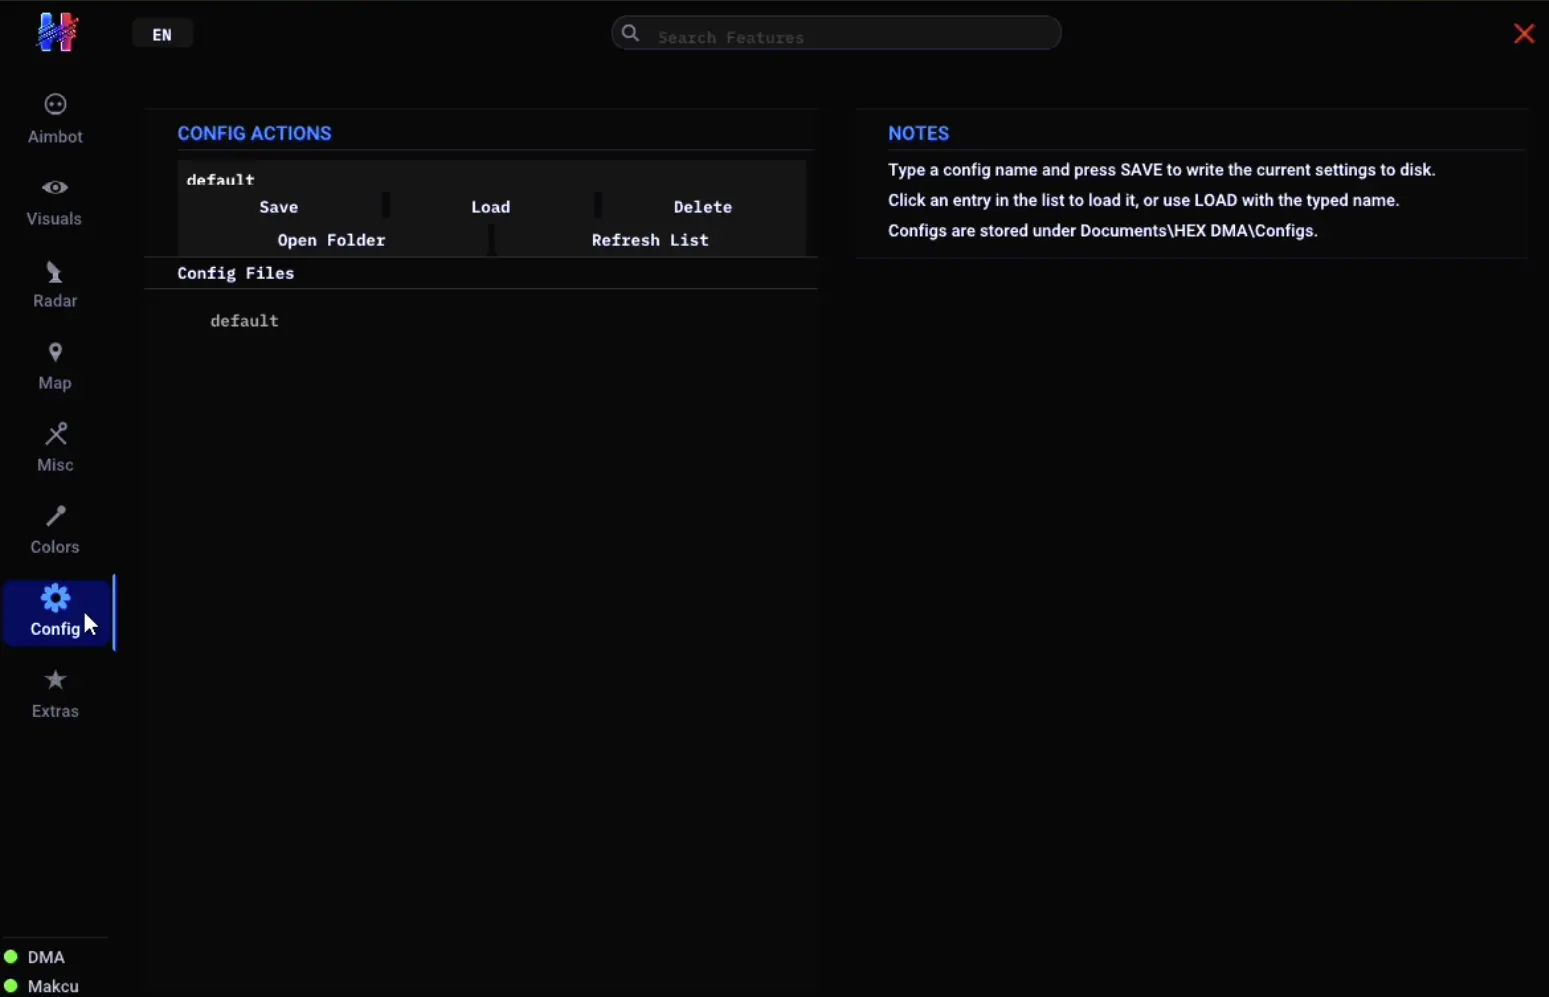Open the EN language selector

click(x=162, y=34)
